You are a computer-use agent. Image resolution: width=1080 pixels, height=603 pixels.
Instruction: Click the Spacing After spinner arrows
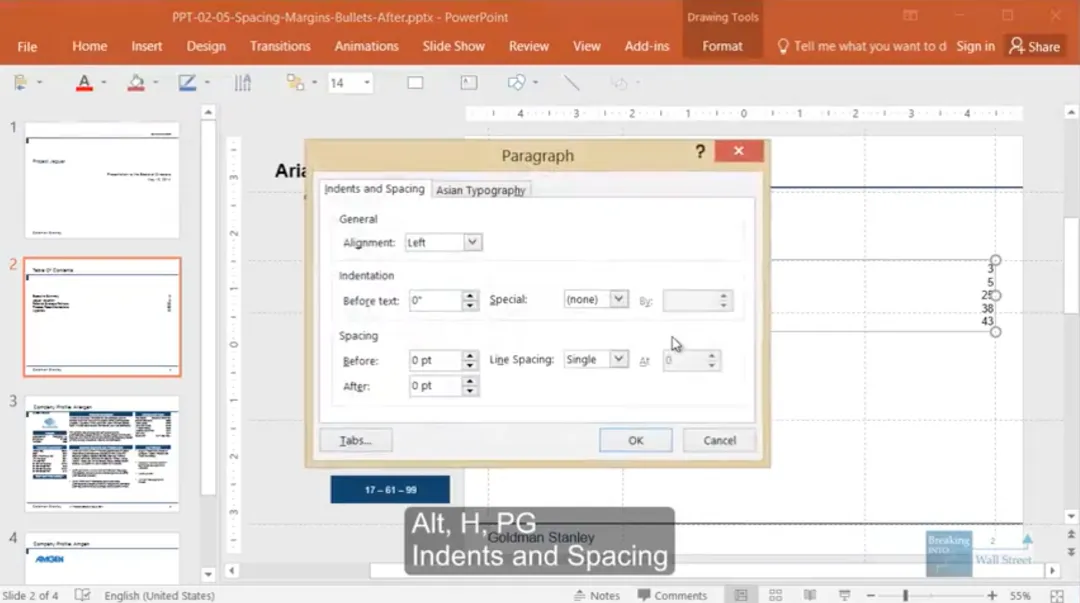[x=470, y=386]
